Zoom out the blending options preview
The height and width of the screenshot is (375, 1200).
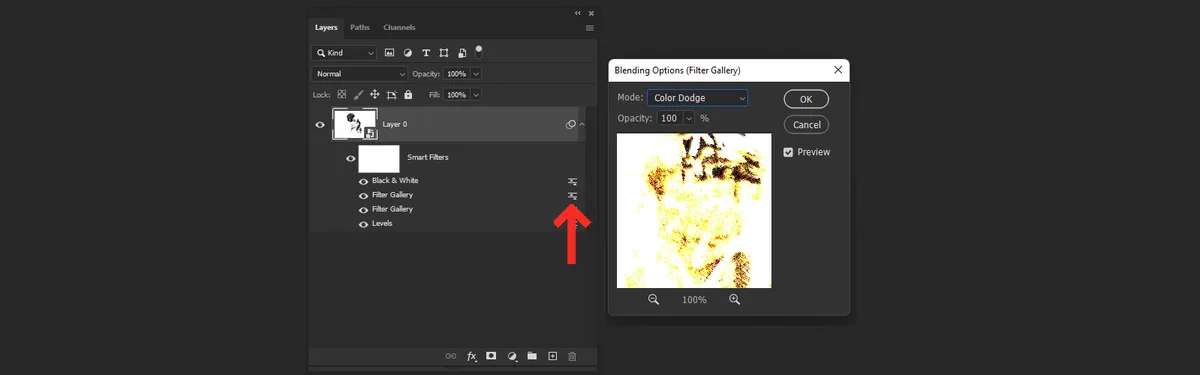point(654,299)
